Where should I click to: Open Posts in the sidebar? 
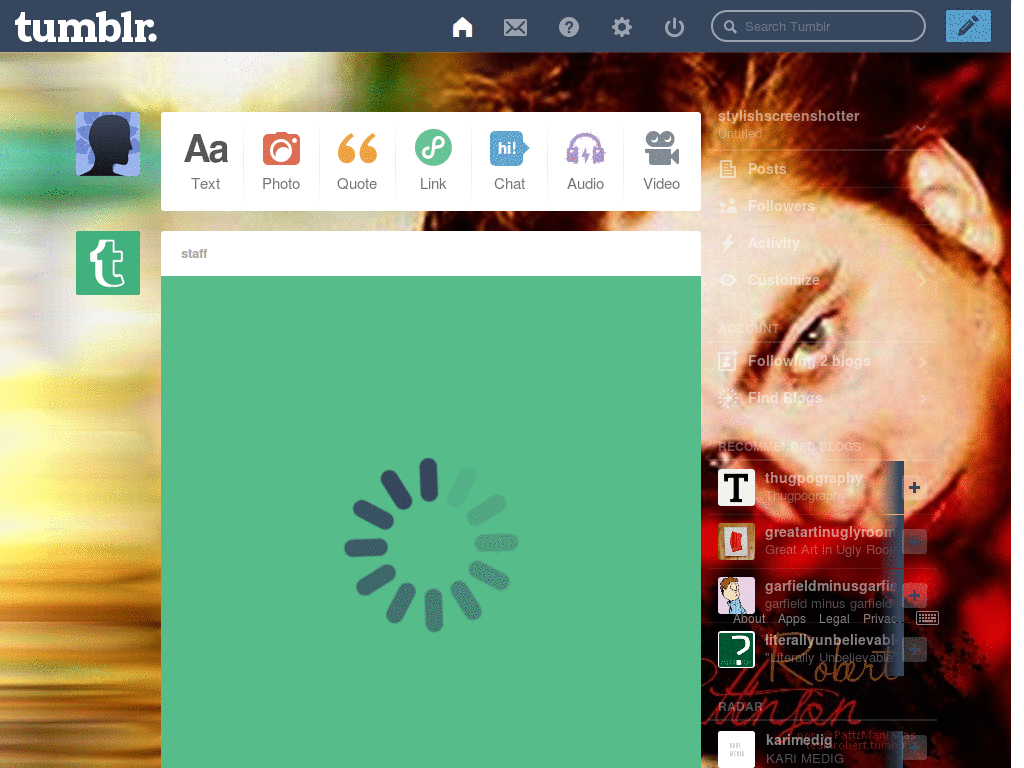click(767, 168)
